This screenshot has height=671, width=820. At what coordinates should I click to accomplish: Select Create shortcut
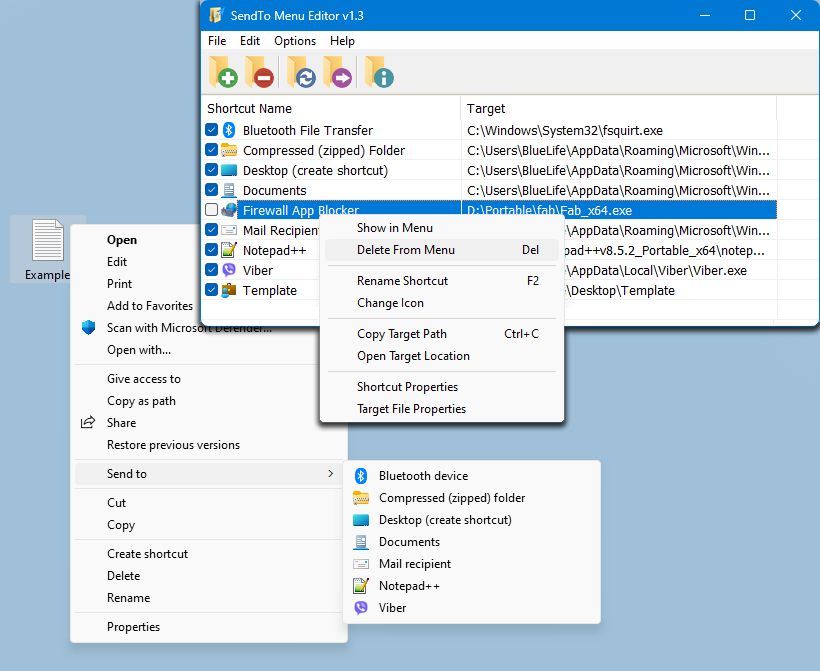coord(209,553)
